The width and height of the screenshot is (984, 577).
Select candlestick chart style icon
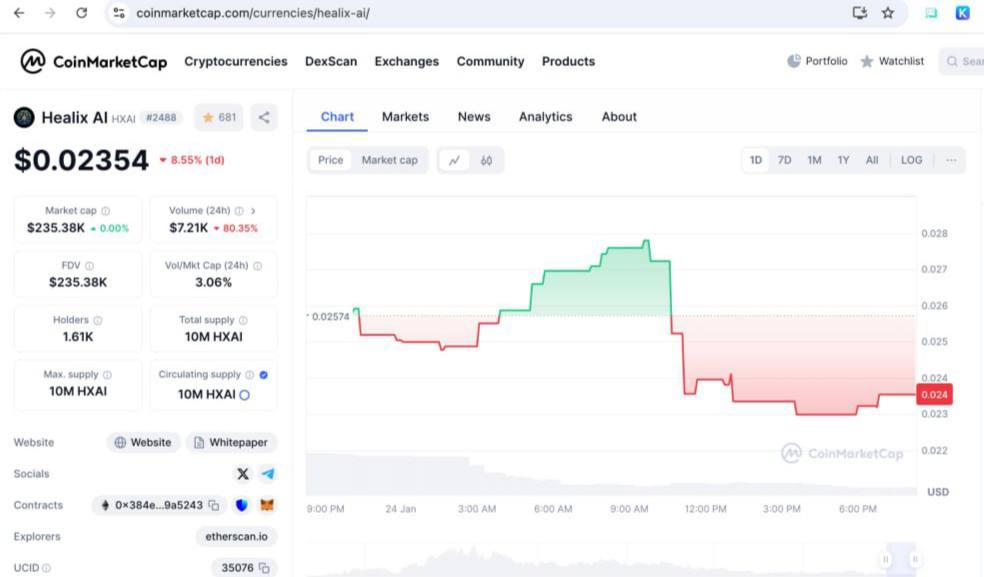(x=486, y=161)
